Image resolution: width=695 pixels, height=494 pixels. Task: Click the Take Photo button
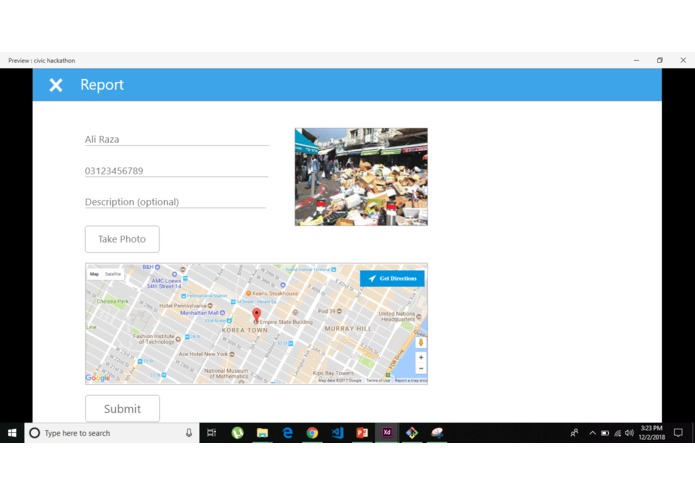(122, 239)
